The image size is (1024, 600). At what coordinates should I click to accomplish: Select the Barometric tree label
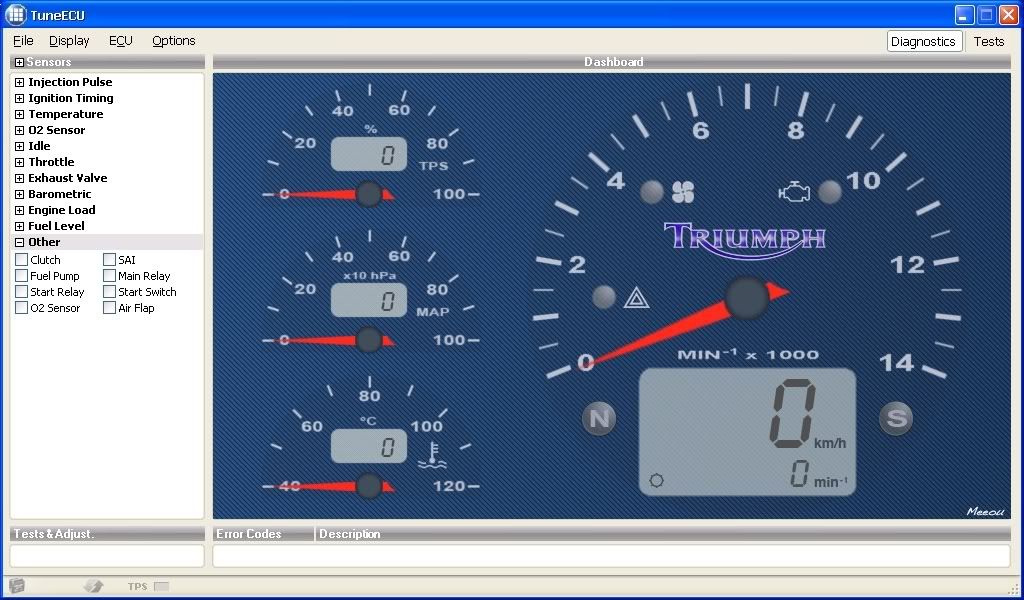(59, 194)
